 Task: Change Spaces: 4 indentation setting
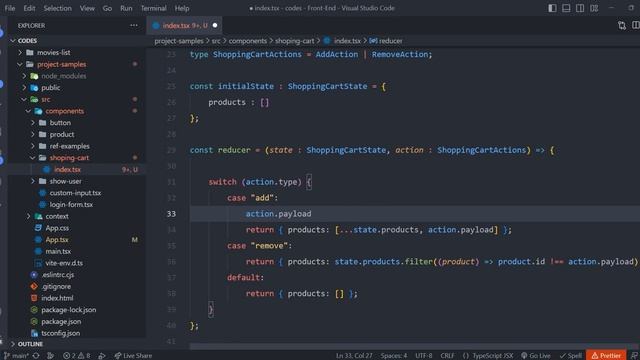[394, 356]
